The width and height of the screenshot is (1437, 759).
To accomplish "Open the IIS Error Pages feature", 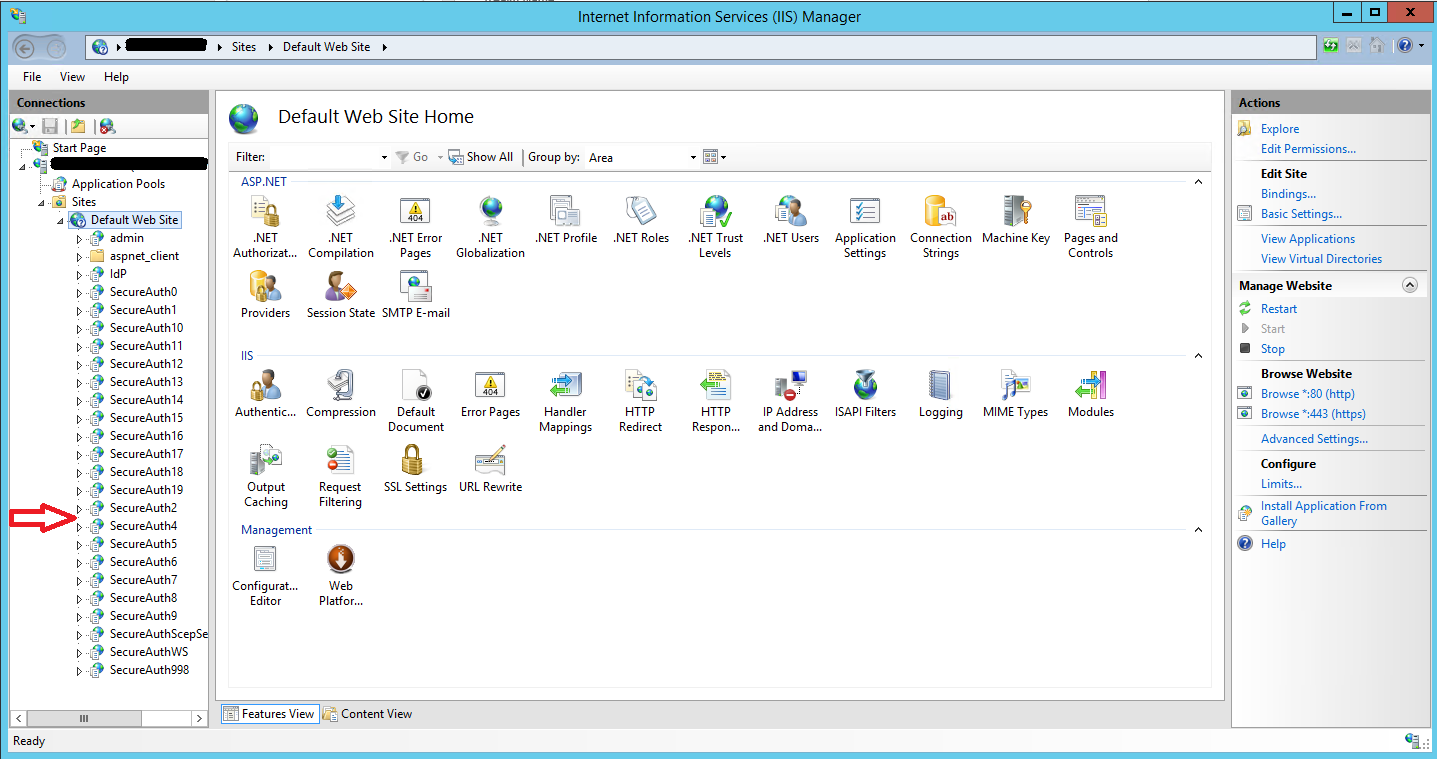I will 490,394.
